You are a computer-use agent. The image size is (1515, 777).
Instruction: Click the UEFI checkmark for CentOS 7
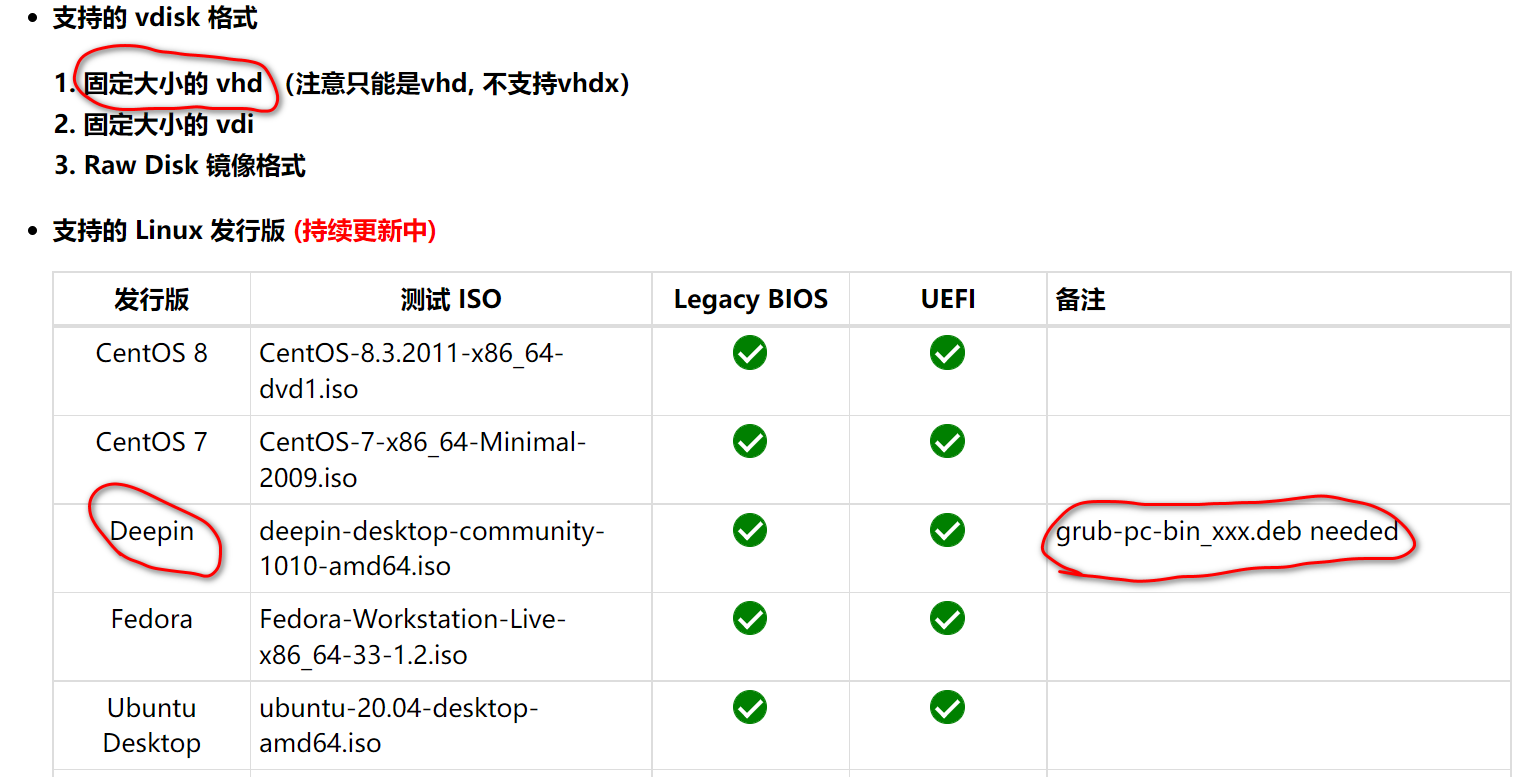tap(947, 441)
